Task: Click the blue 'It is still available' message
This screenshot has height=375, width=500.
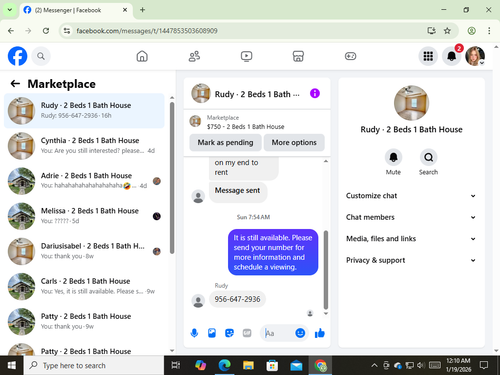Action: [273, 252]
